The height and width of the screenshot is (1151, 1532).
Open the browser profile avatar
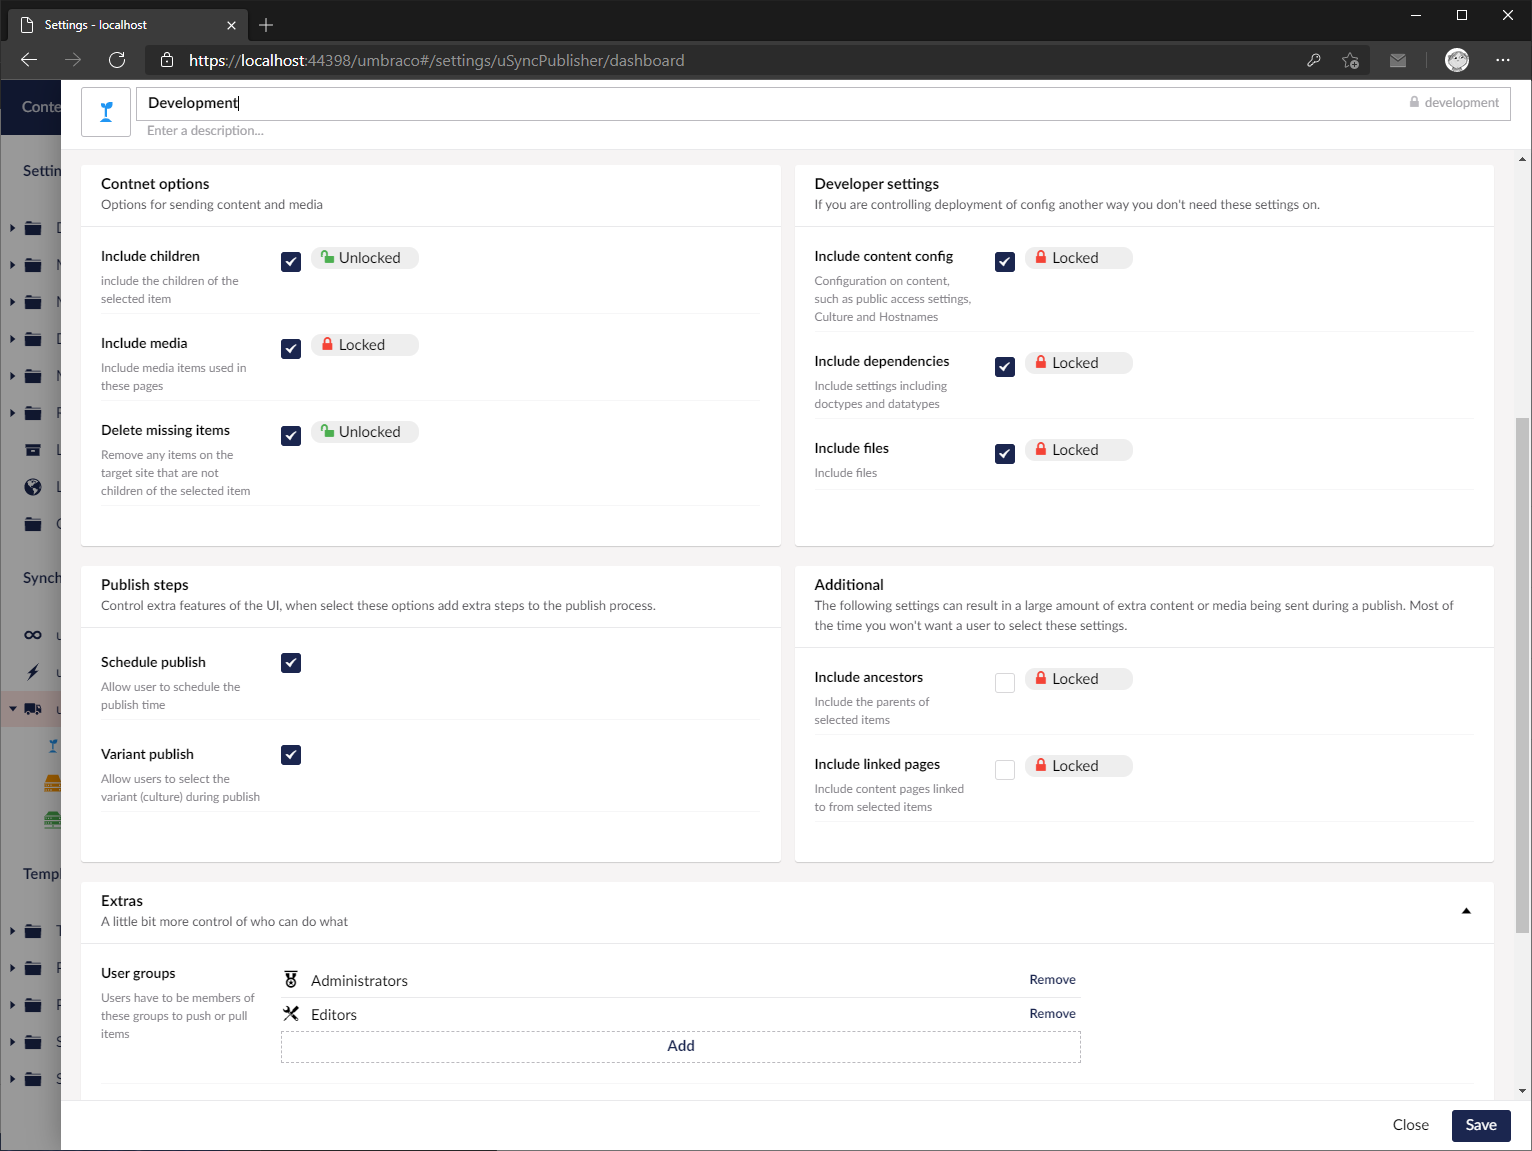point(1457,60)
